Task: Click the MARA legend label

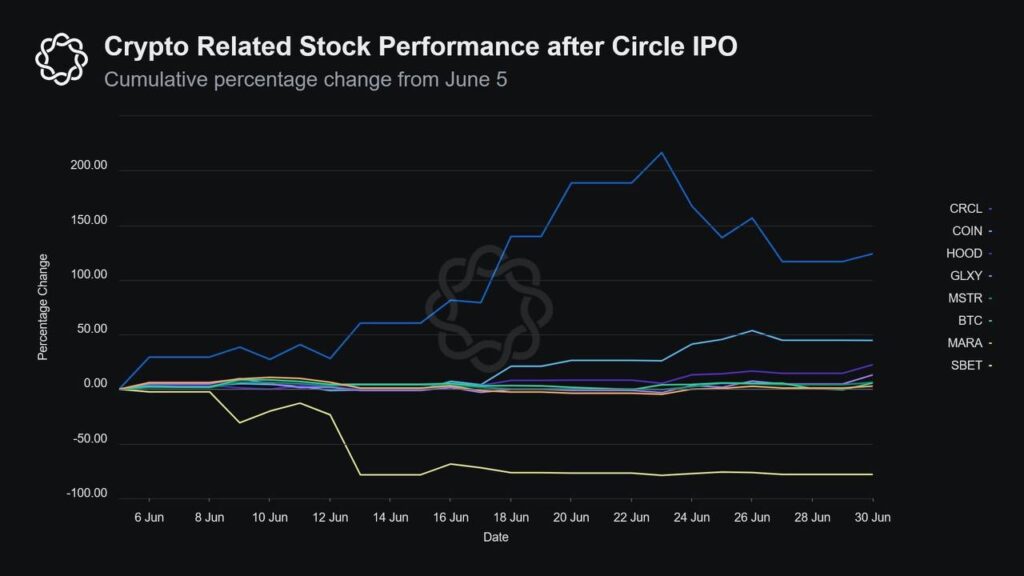Action: pos(966,343)
